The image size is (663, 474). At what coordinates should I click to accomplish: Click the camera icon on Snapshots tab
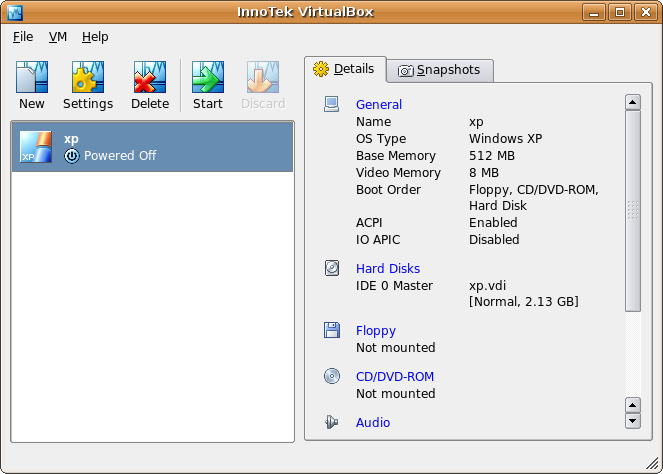click(x=405, y=70)
